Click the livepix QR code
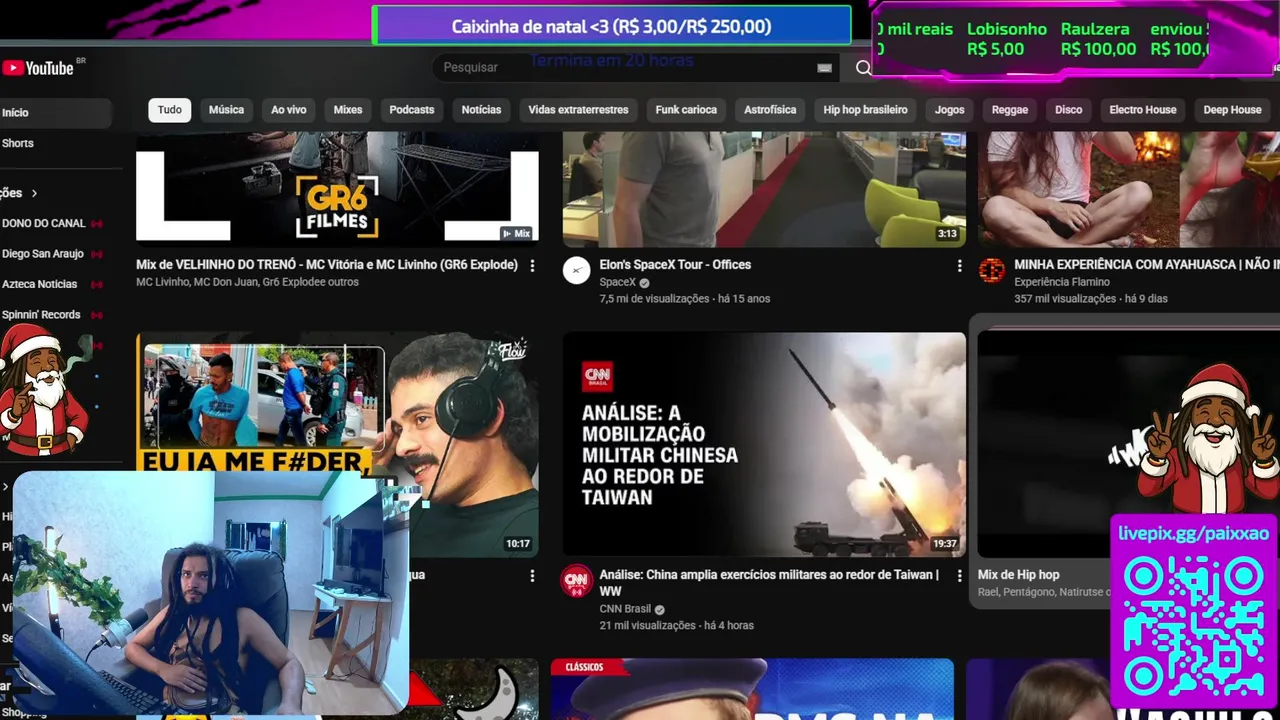The image size is (1280, 720). click(x=1194, y=625)
